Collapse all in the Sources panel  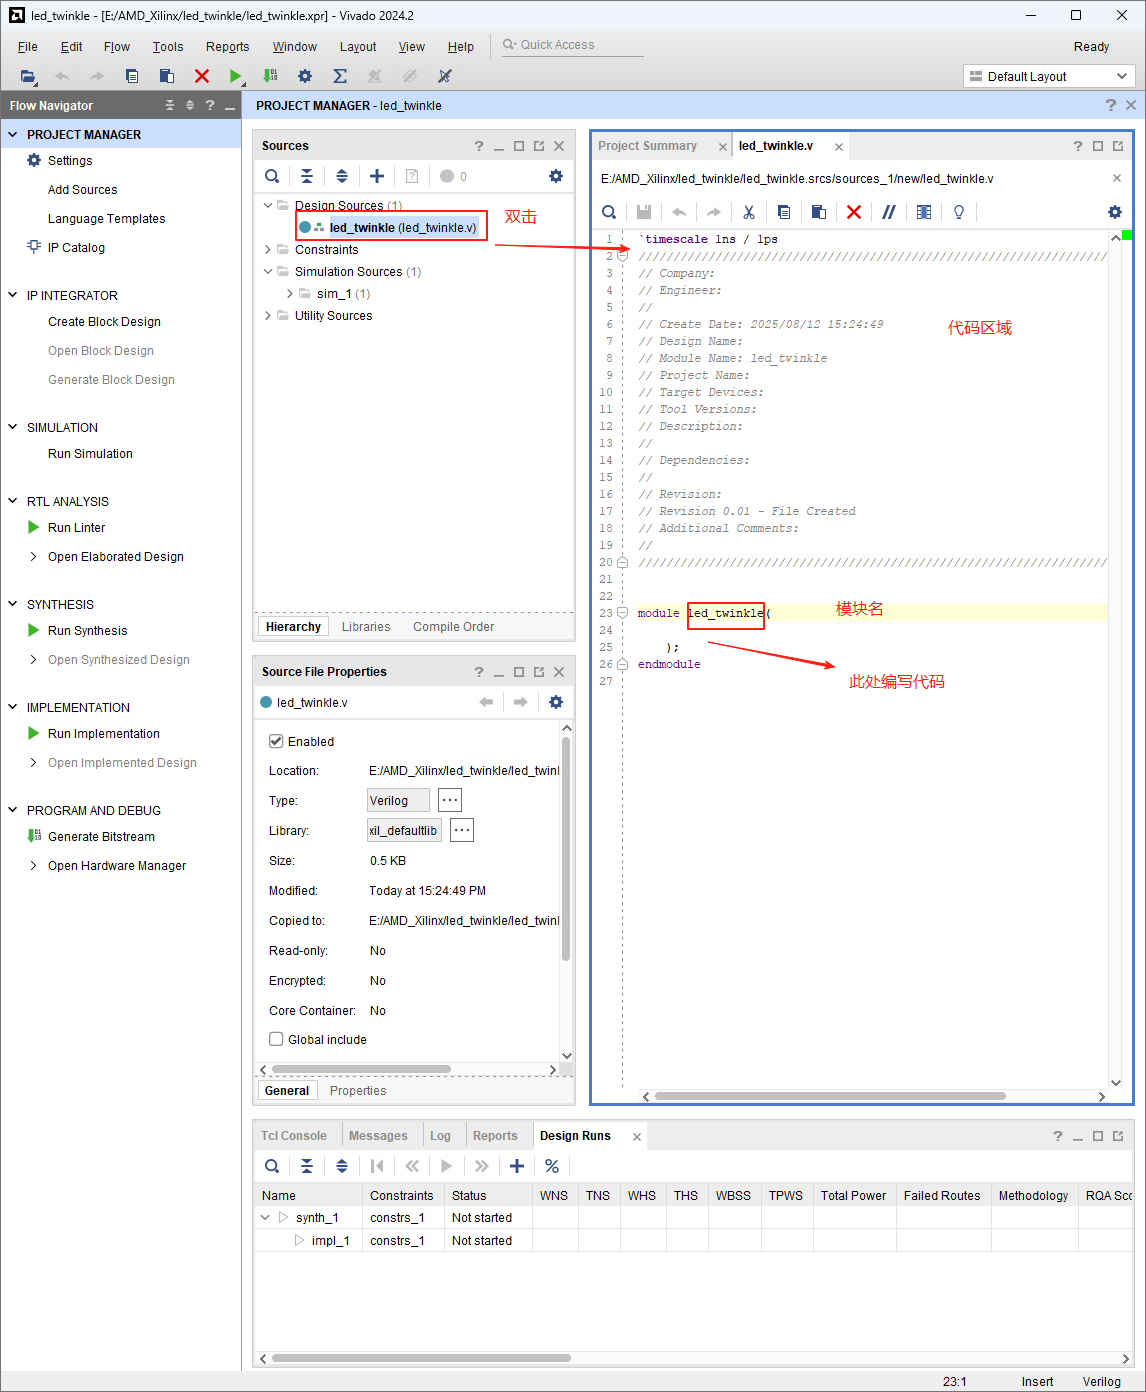coord(307,176)
